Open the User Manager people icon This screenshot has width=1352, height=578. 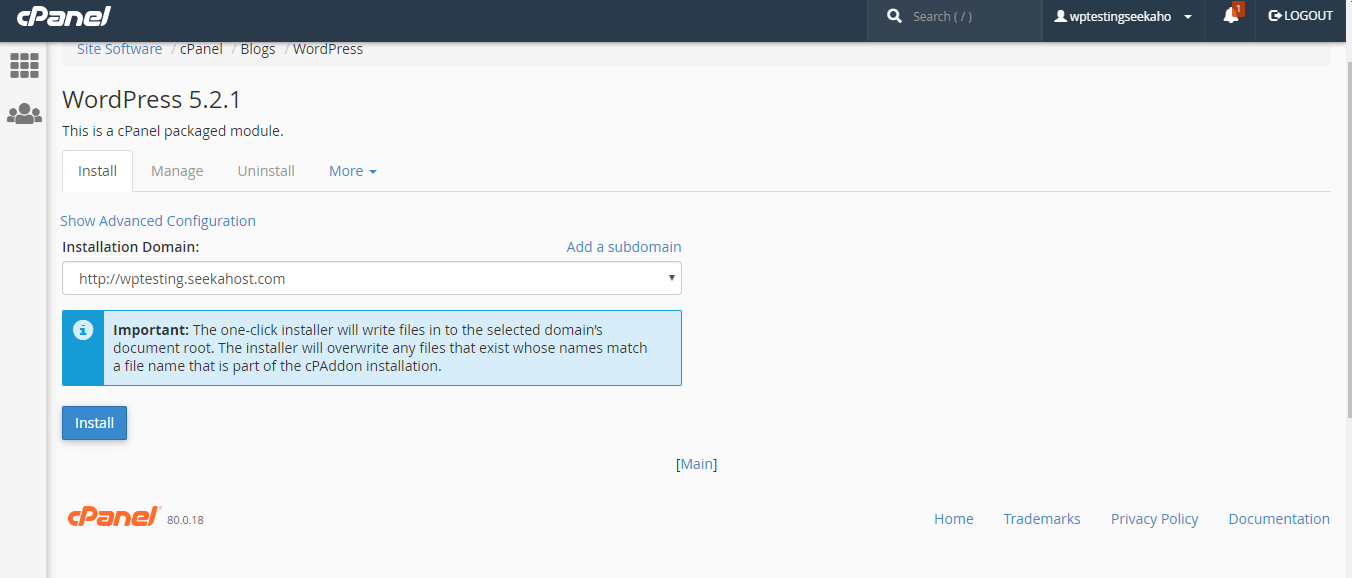(24, 114)
